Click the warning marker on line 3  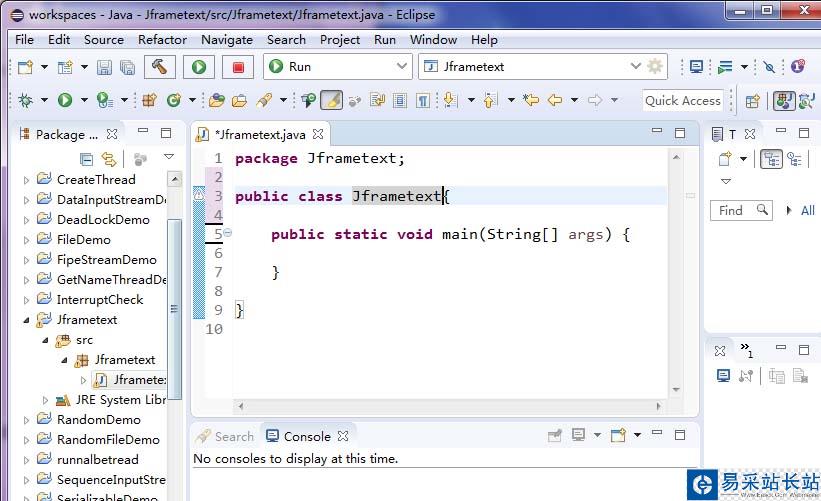tap(199, 195)
